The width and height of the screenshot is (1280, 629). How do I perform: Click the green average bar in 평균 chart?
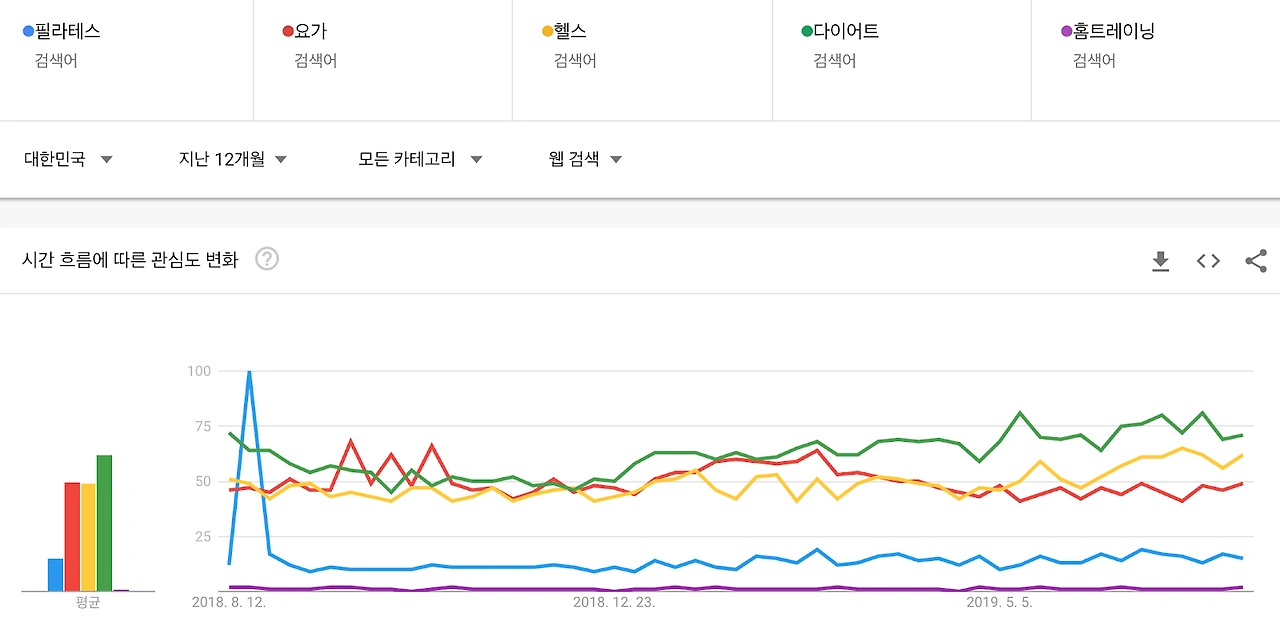[x=104, y=523]
